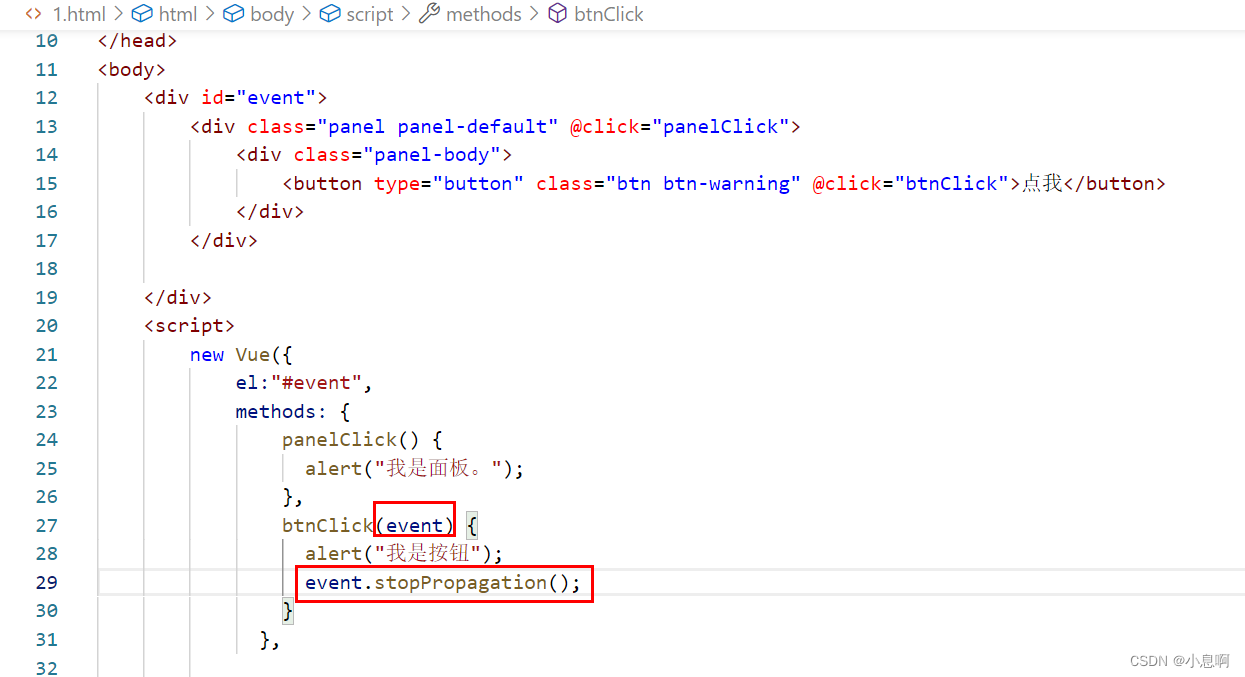This screenshot has height=677, width=1245.
Task: Click the new Vue({ statement
Action: (241, 355)
